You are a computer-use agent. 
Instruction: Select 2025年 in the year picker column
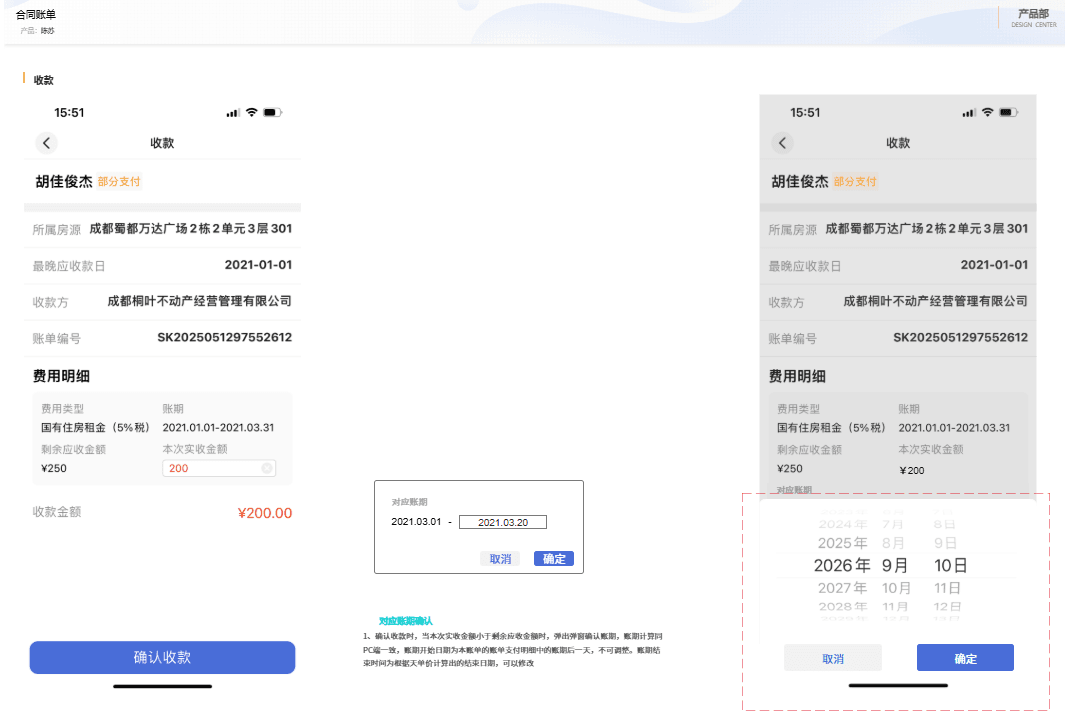point(842,543)
